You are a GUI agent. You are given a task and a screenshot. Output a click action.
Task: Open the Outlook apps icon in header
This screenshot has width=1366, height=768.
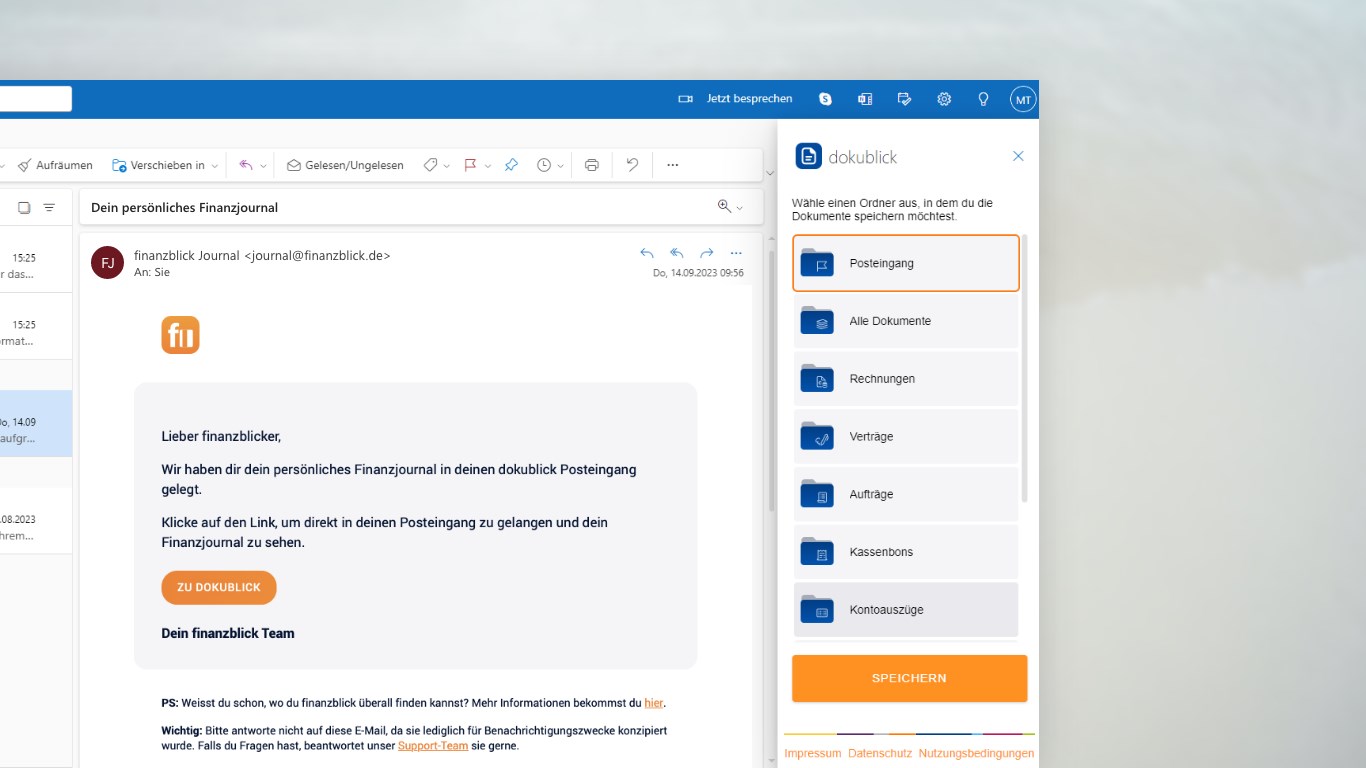coord(865,99)
